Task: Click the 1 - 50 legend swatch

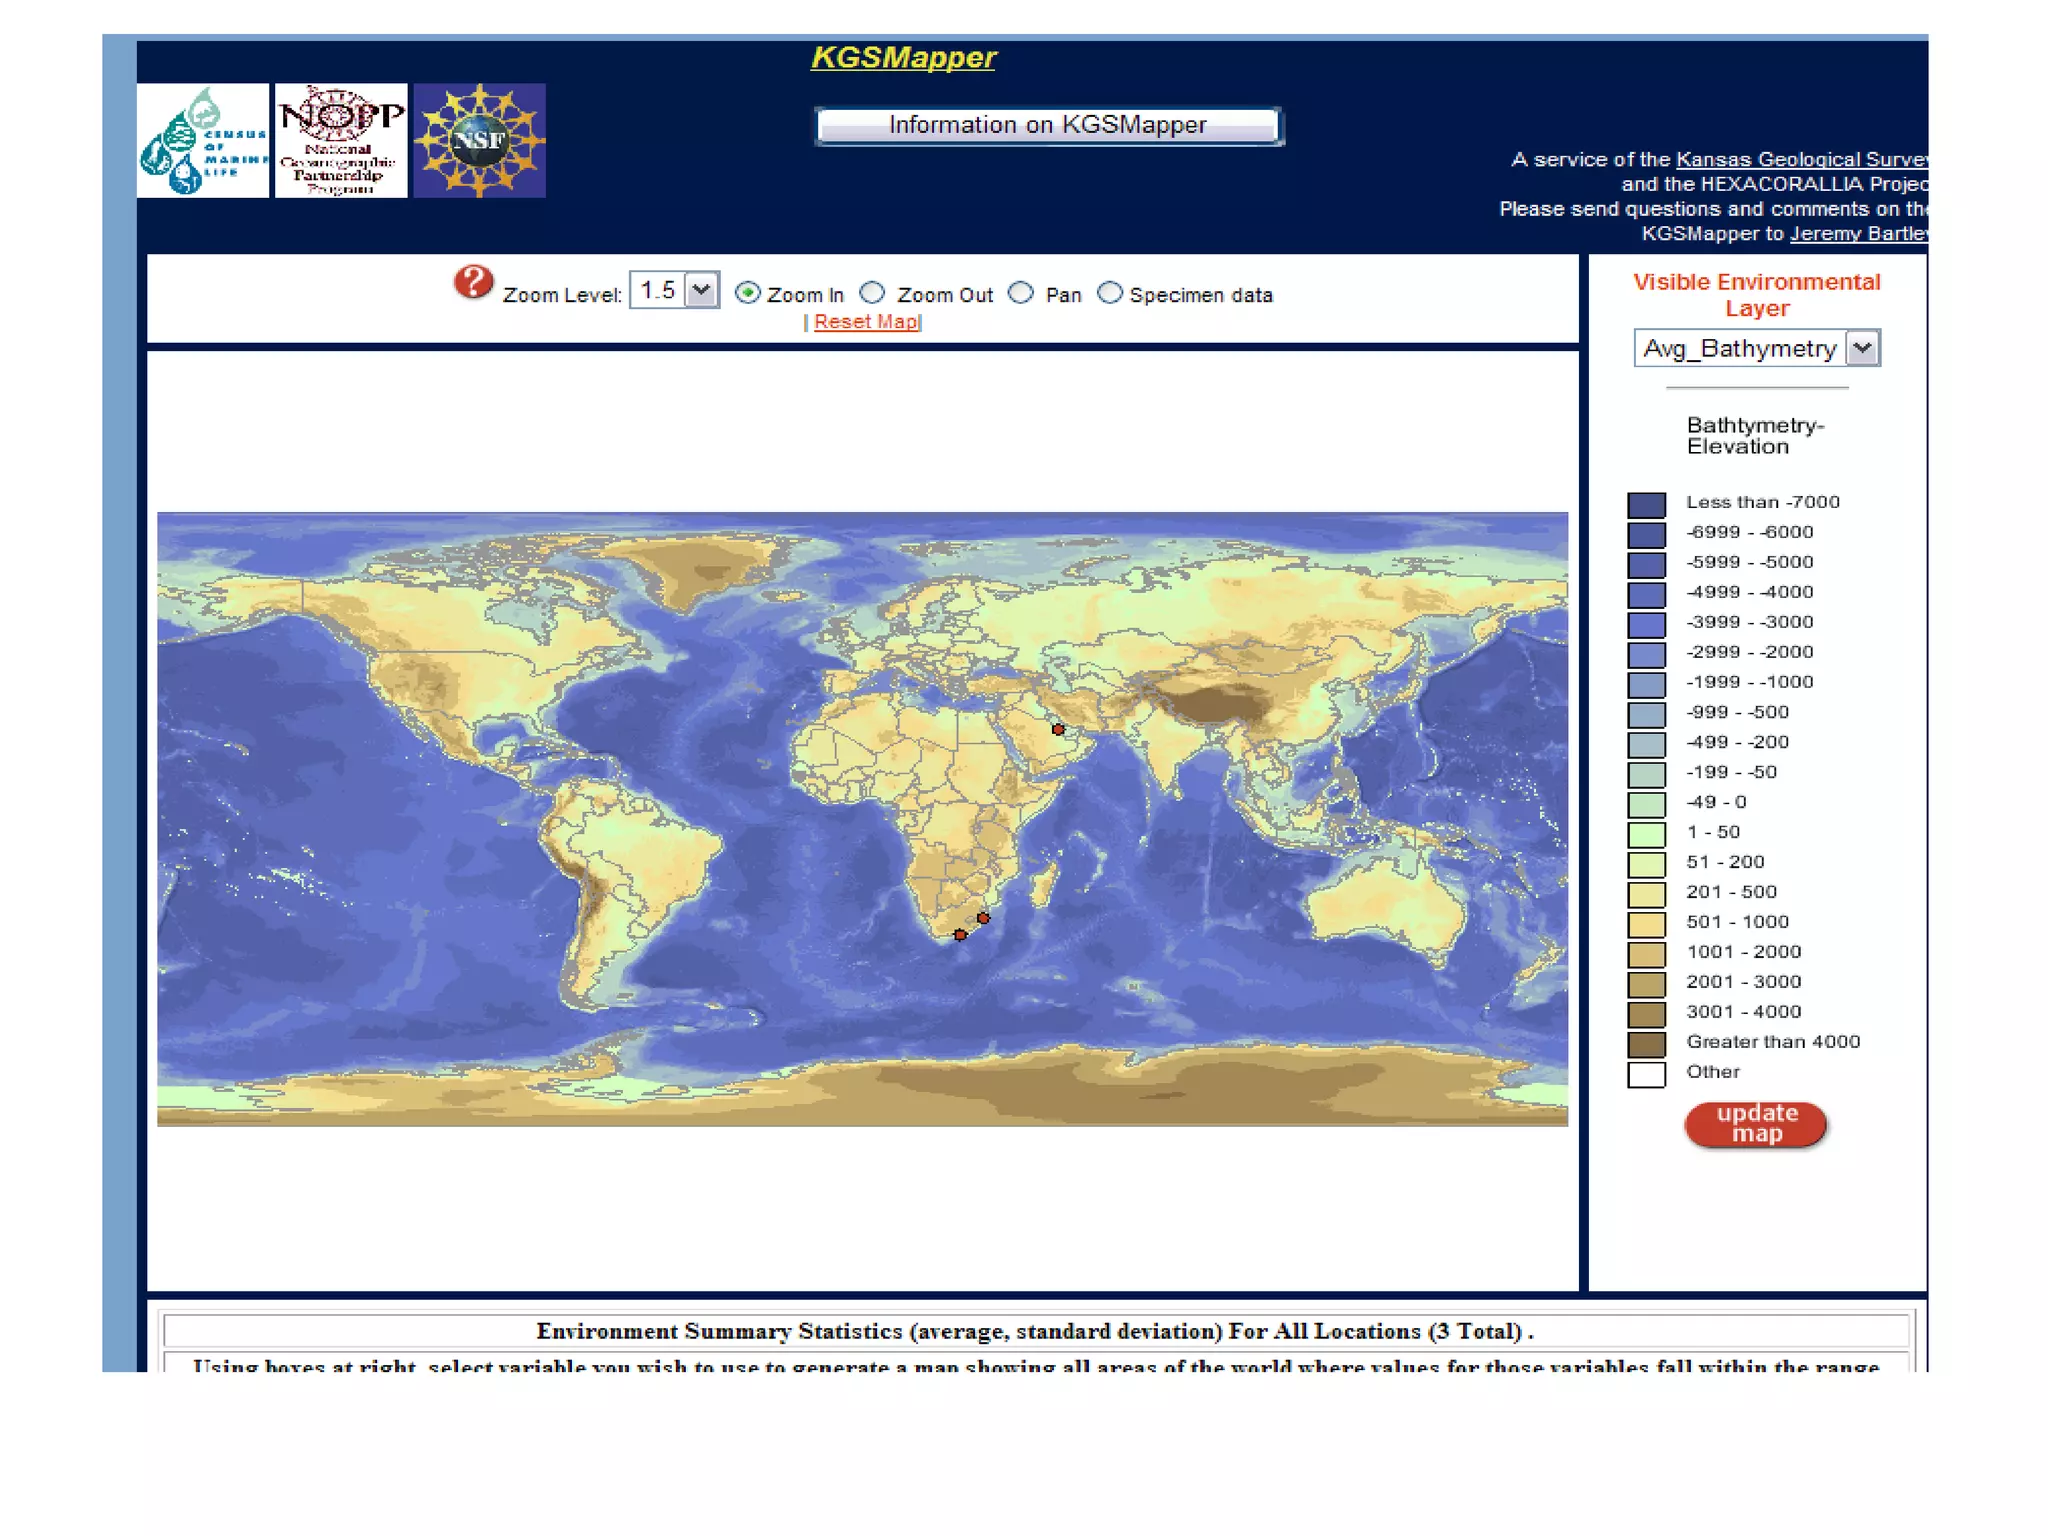Action: [1646, 834]
